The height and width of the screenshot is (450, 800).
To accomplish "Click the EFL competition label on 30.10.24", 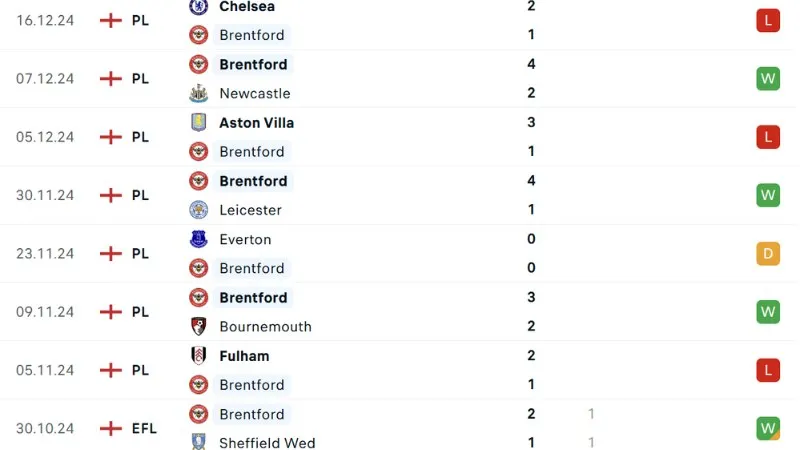I will (x=145, y=429).
